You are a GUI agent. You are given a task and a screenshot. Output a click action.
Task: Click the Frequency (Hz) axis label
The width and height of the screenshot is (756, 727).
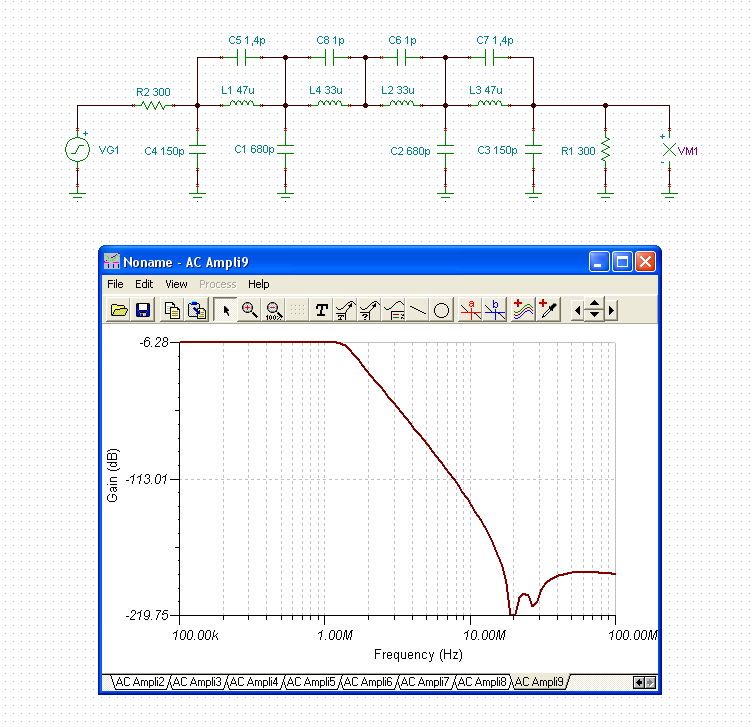pyautogui.click(x=418, y=655)
